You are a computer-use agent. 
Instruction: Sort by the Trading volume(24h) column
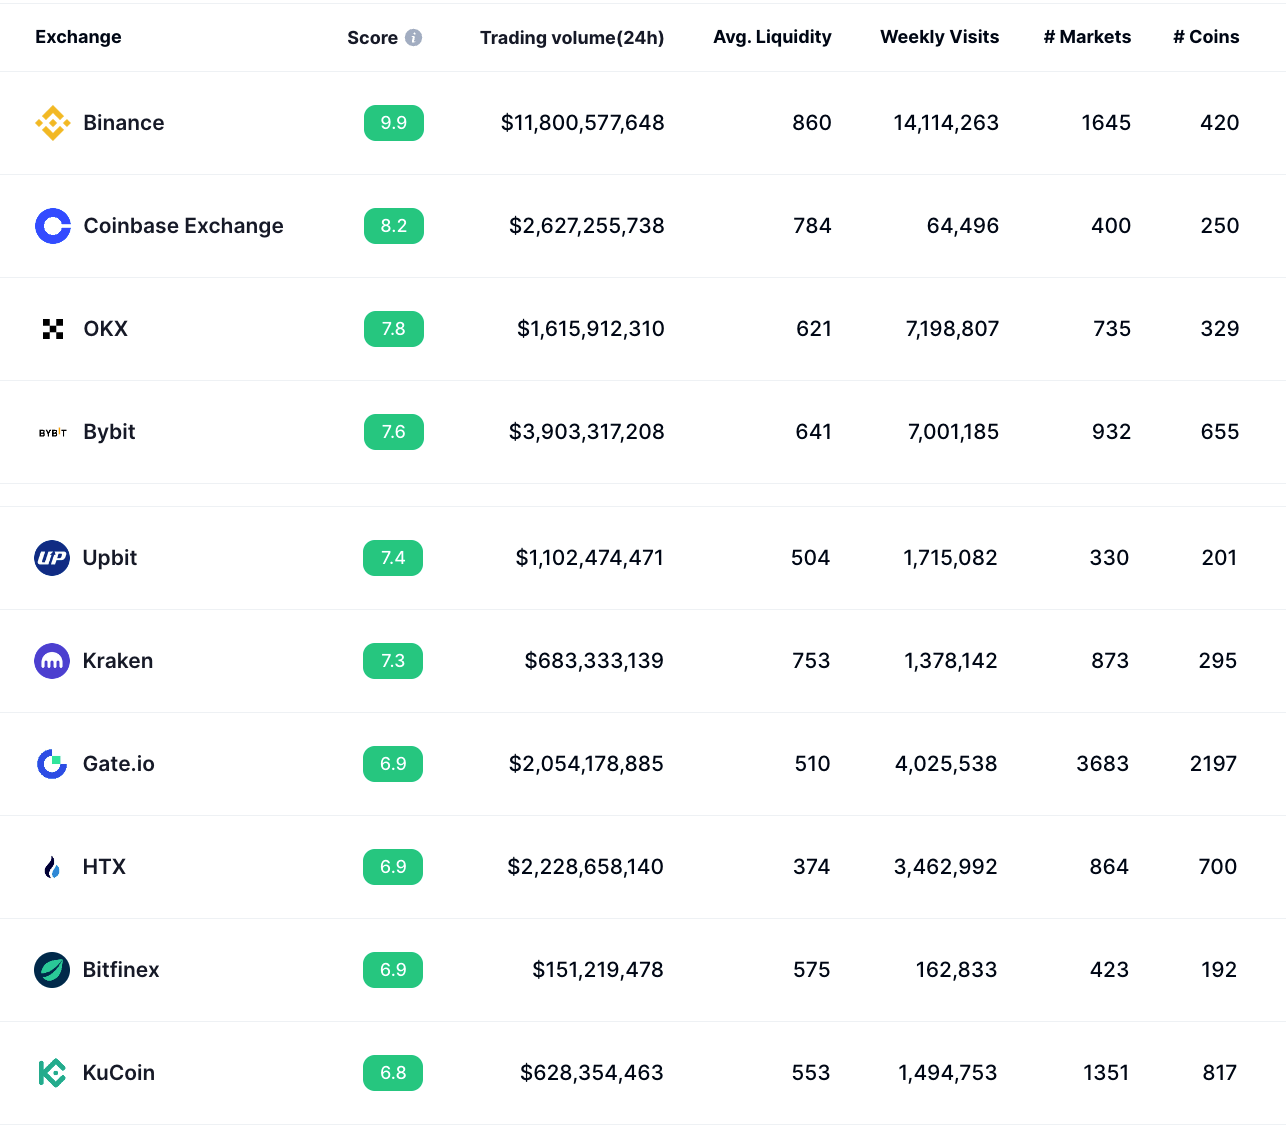click(x=572, y=37)
